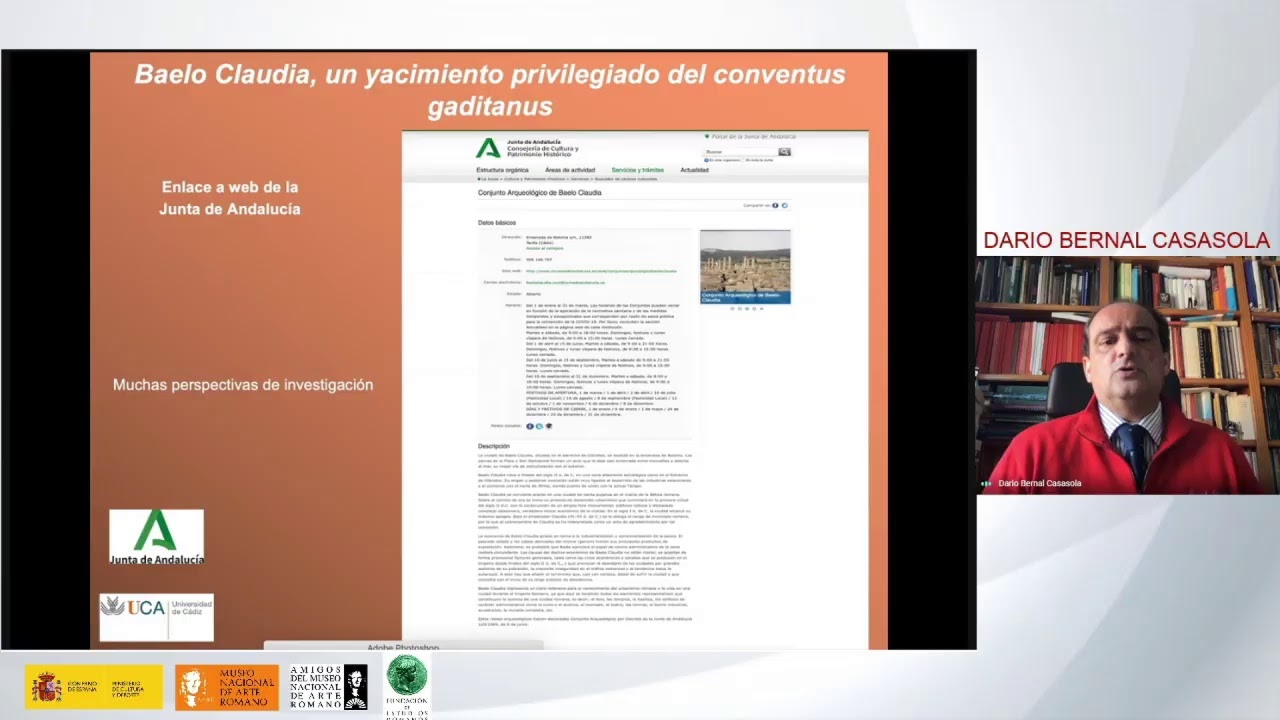Screen dimensions: 1280x720
Task: Share page via Facebook icon beside Compartir en
Action: [x=775, y=205]
